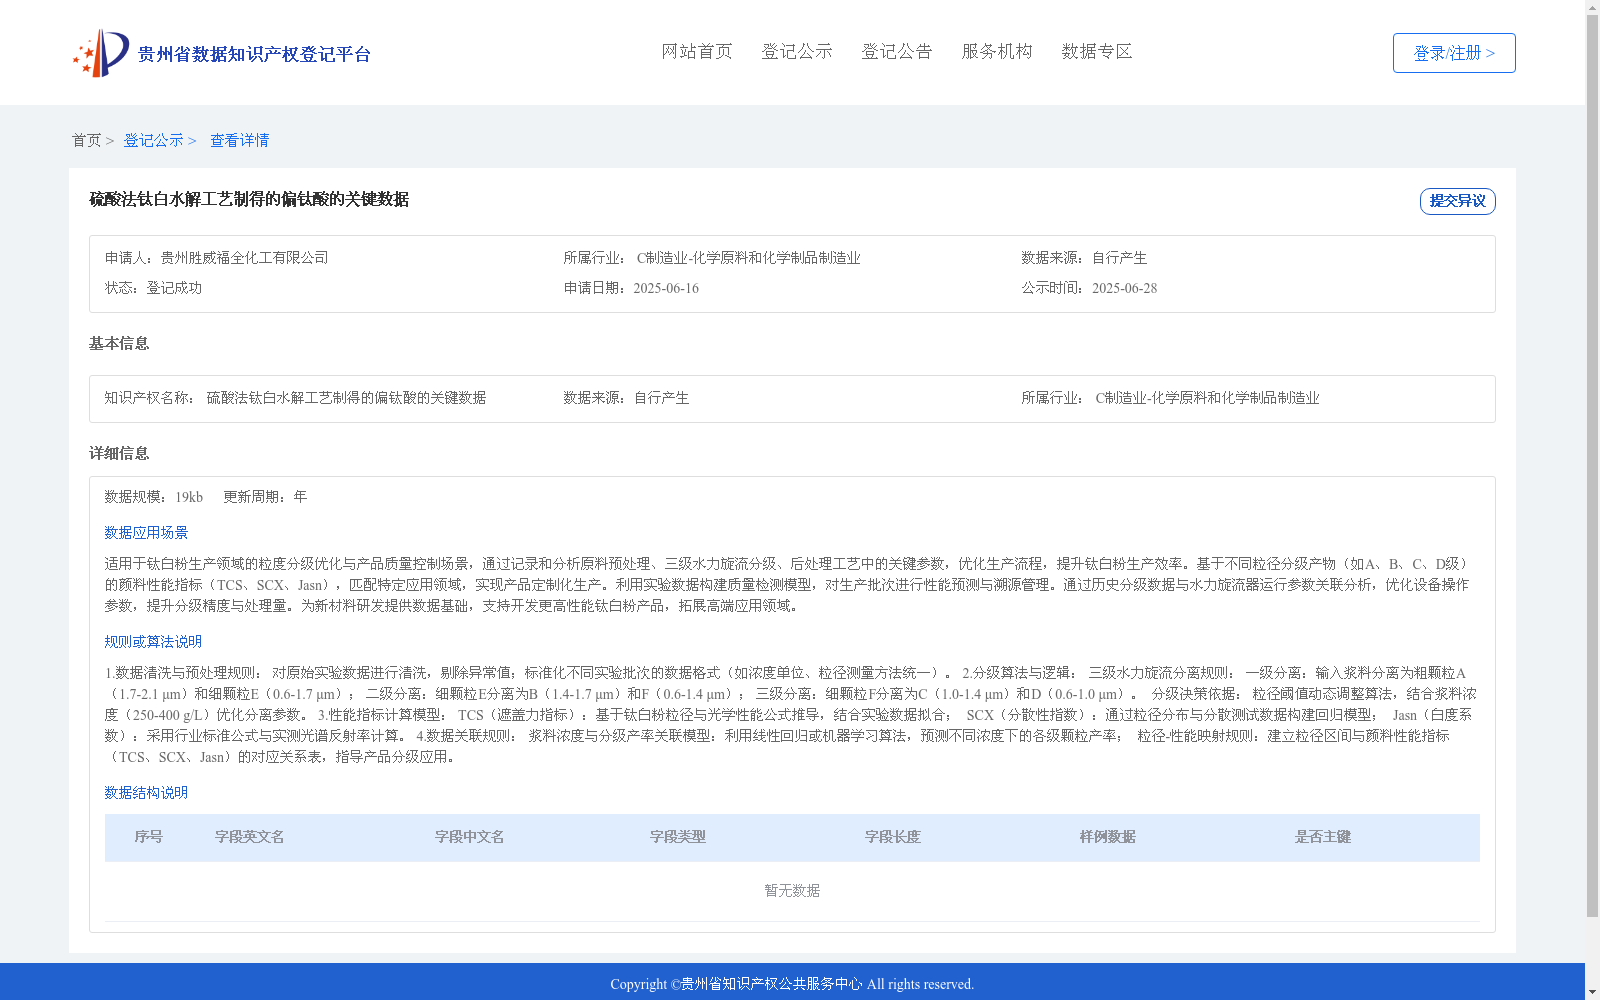
Task: Click the 字段中文名 column header
Action: tap(470, 837)
